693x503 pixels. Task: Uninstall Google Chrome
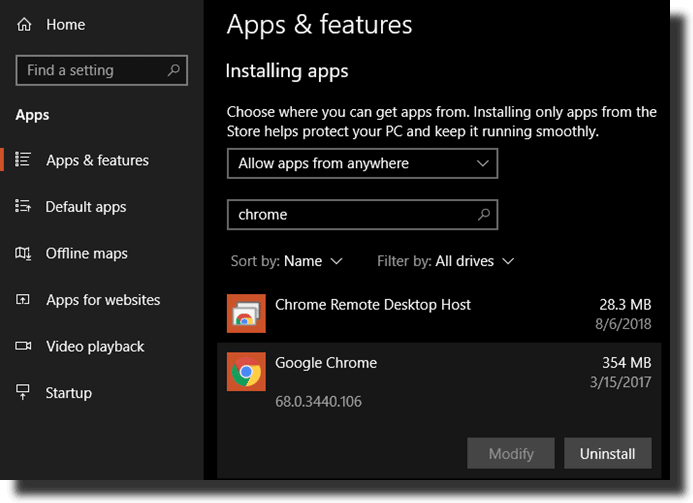pos(608,453)
